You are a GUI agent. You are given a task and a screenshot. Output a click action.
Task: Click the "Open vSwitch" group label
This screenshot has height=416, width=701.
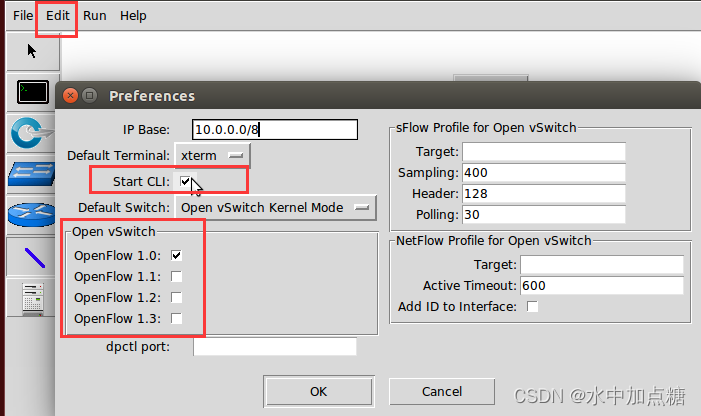114,232
